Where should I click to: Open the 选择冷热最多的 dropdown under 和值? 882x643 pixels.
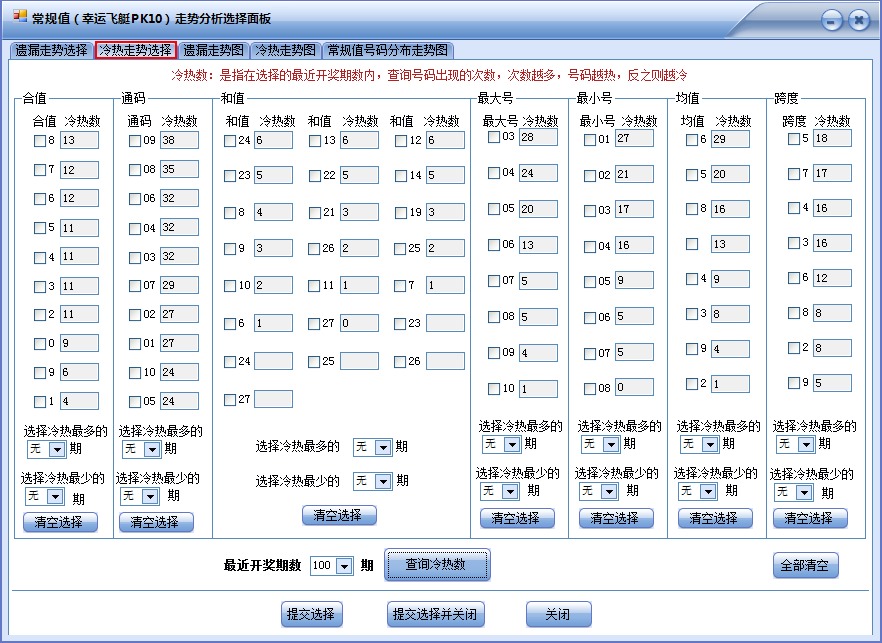[372, 449]
